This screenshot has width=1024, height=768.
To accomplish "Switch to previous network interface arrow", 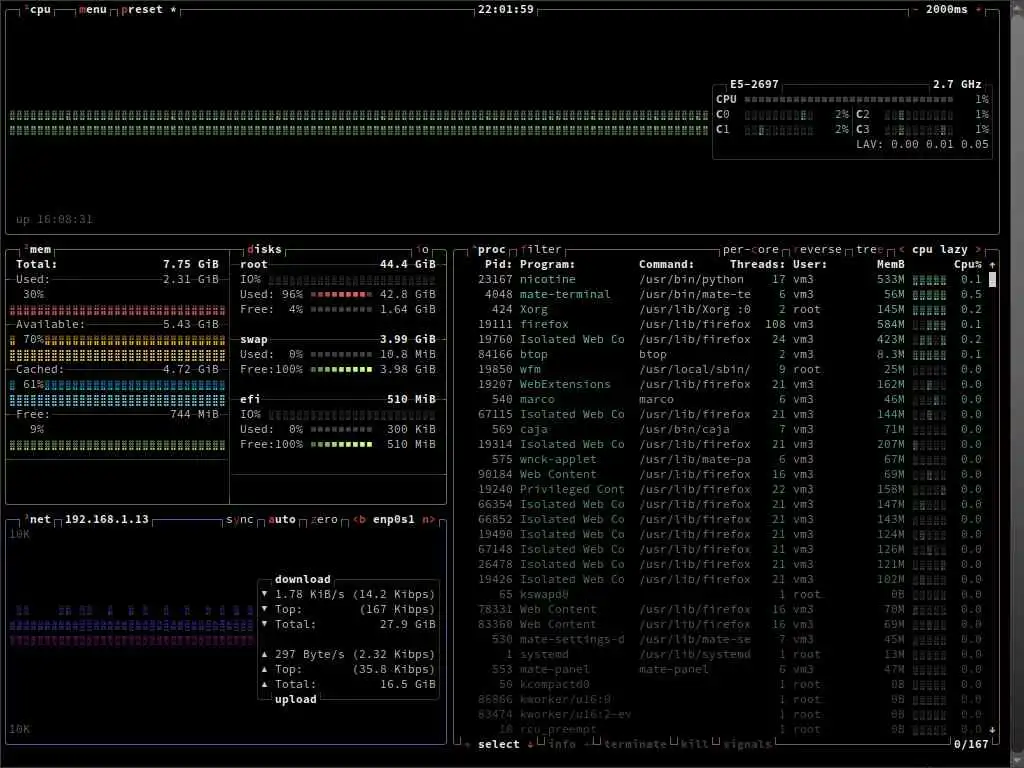I will (x=359, y=519).
